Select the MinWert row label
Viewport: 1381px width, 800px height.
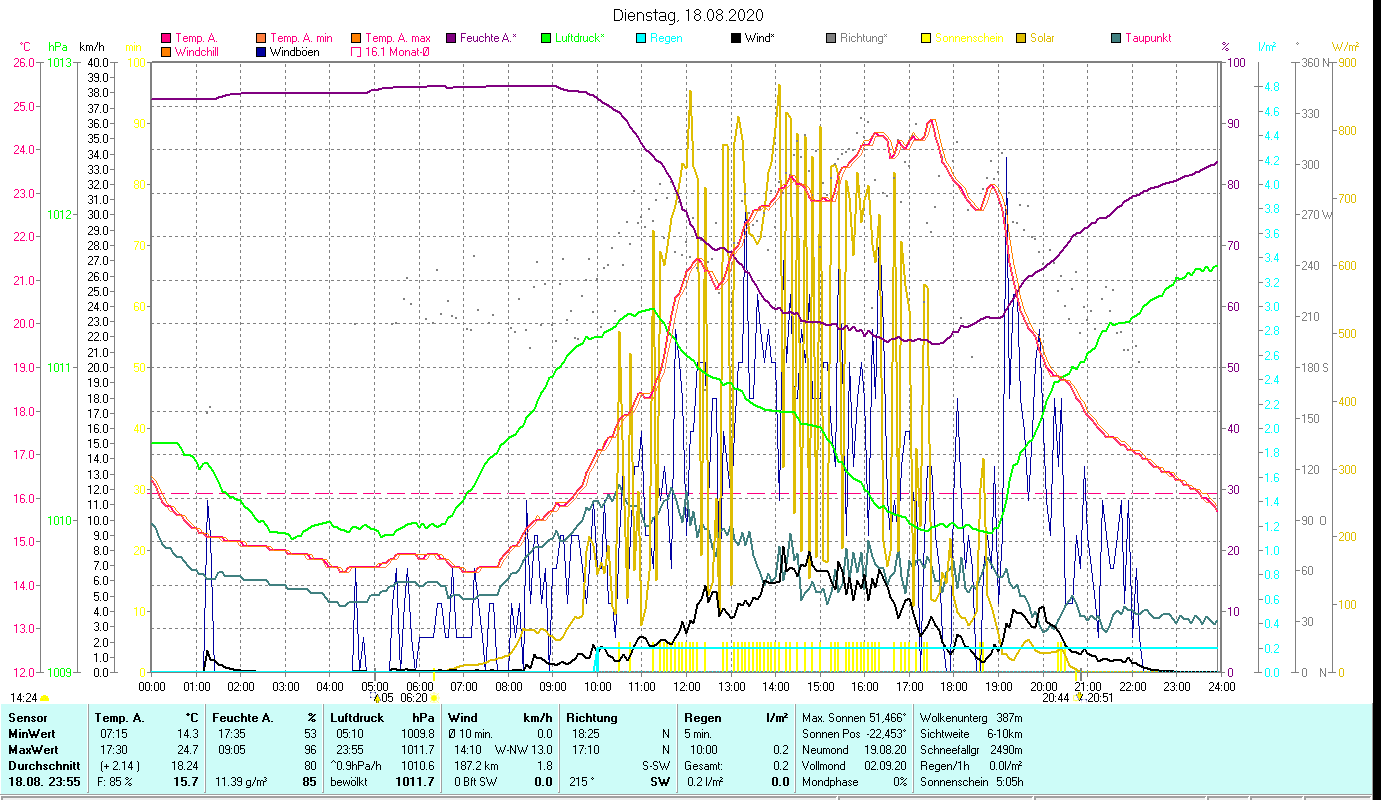tap(32, 733)
